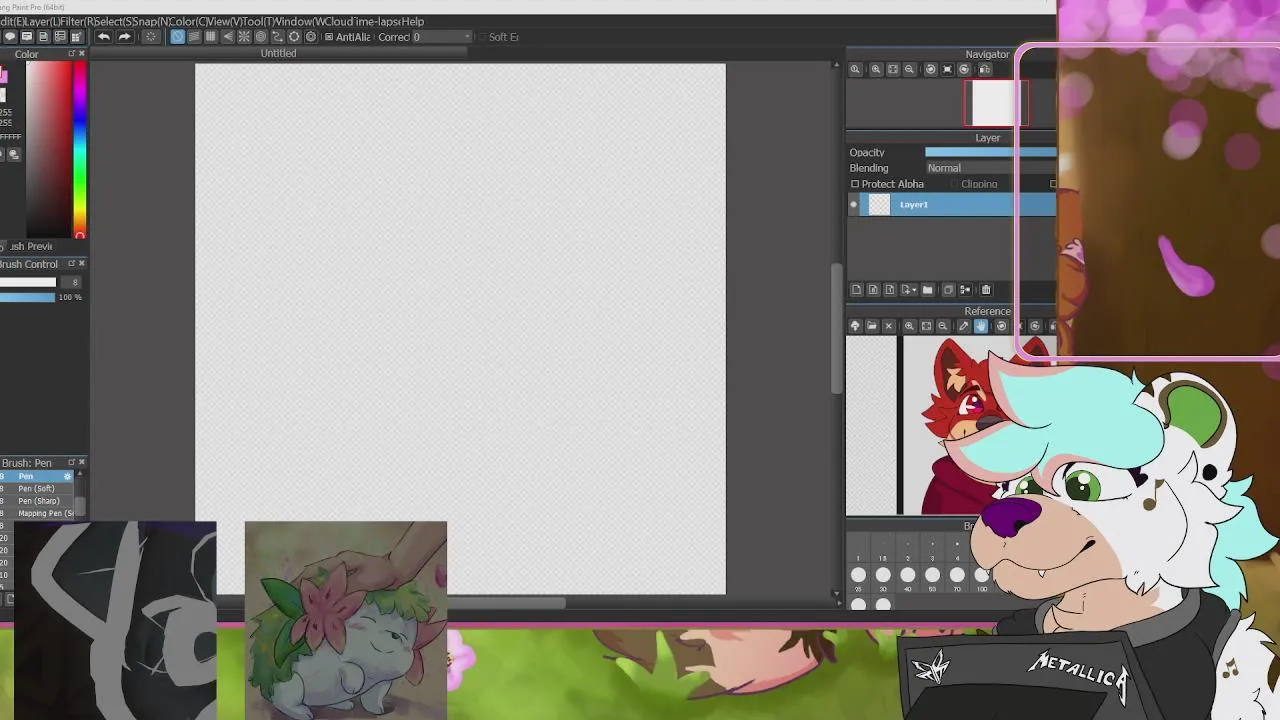
Task: Adjust the brush opacity 100% slider
Action: [x=27, y=297]
